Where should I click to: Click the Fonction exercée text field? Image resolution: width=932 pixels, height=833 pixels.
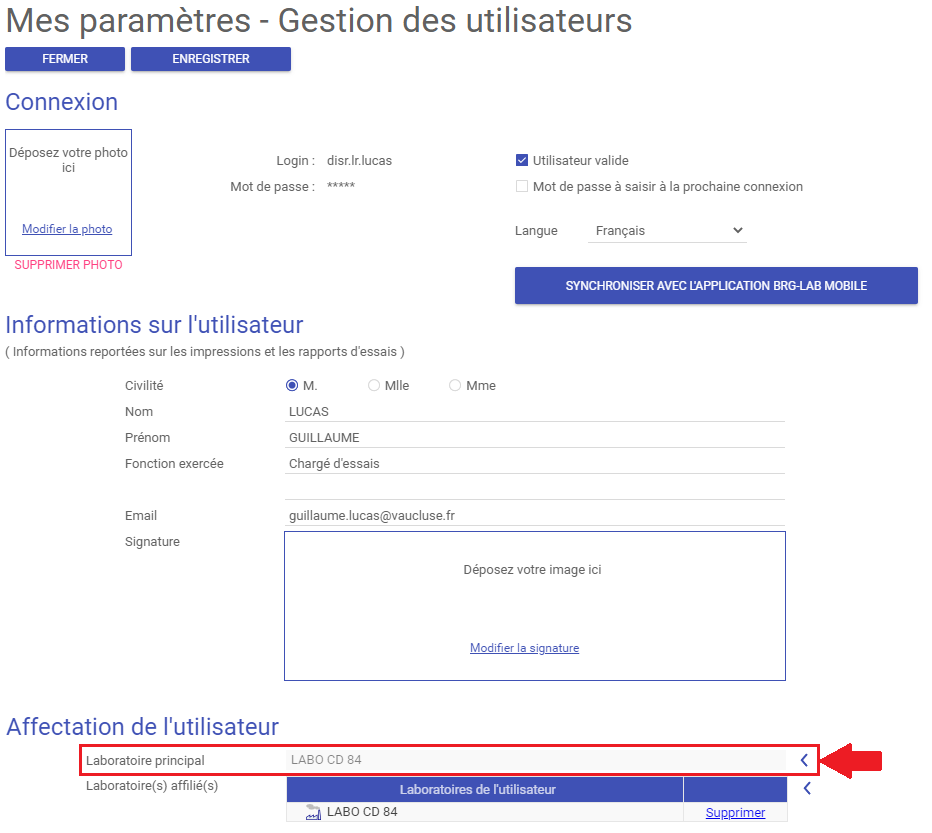[535, 463]
